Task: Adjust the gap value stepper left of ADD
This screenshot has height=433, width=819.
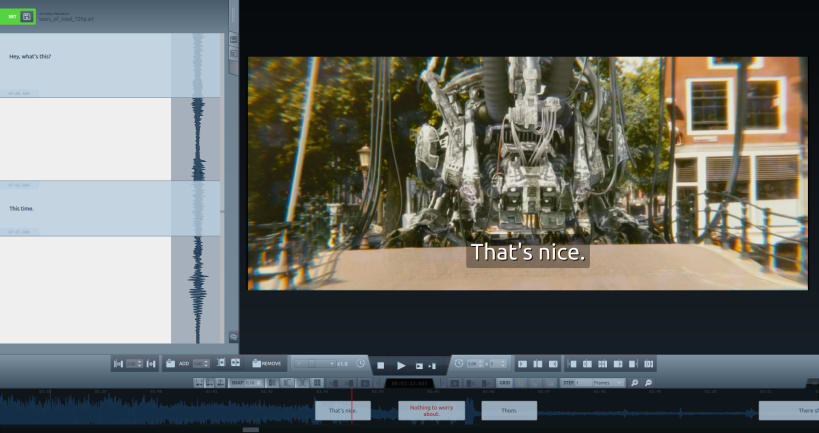Action: point(134,364)
